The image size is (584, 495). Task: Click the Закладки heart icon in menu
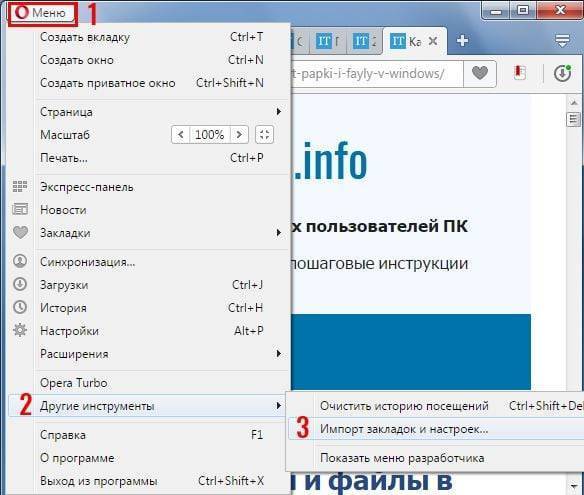pos(20,232)
